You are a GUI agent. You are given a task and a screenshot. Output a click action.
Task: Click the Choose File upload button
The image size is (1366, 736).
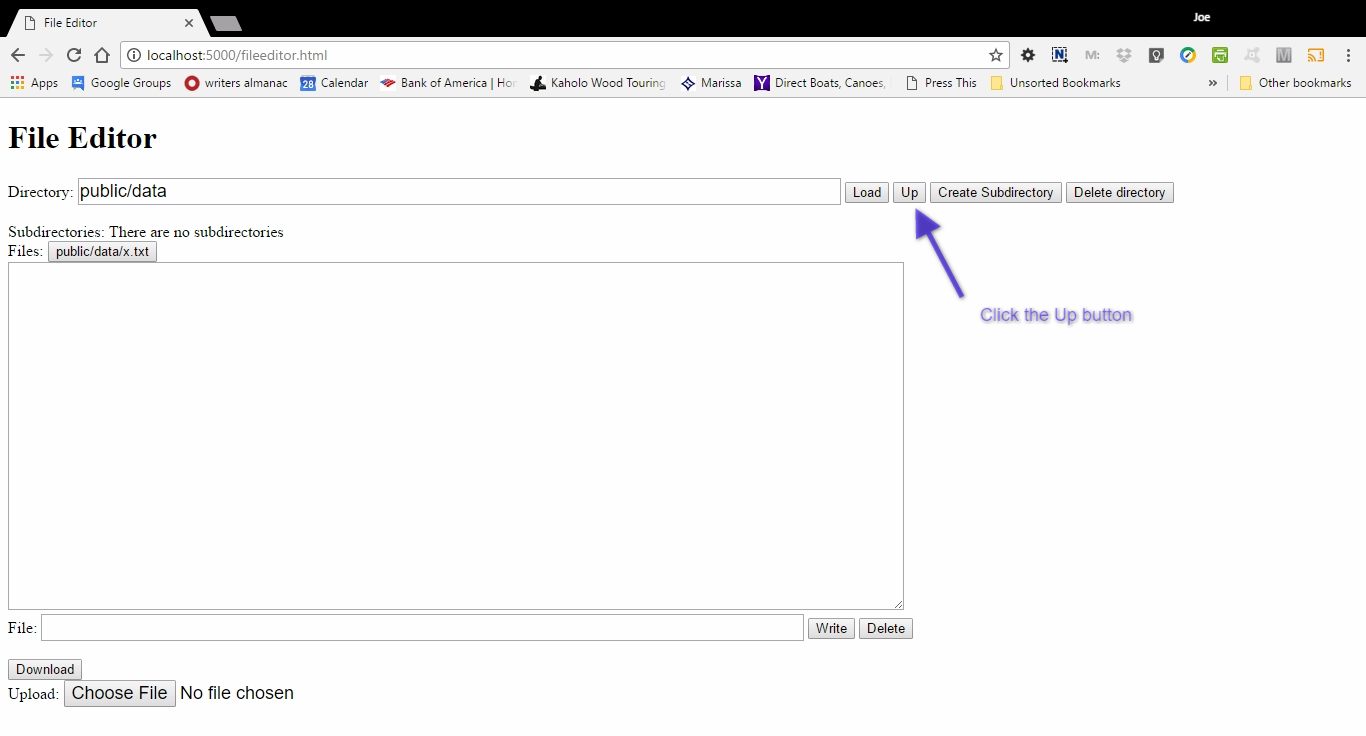tap(120, 693)
